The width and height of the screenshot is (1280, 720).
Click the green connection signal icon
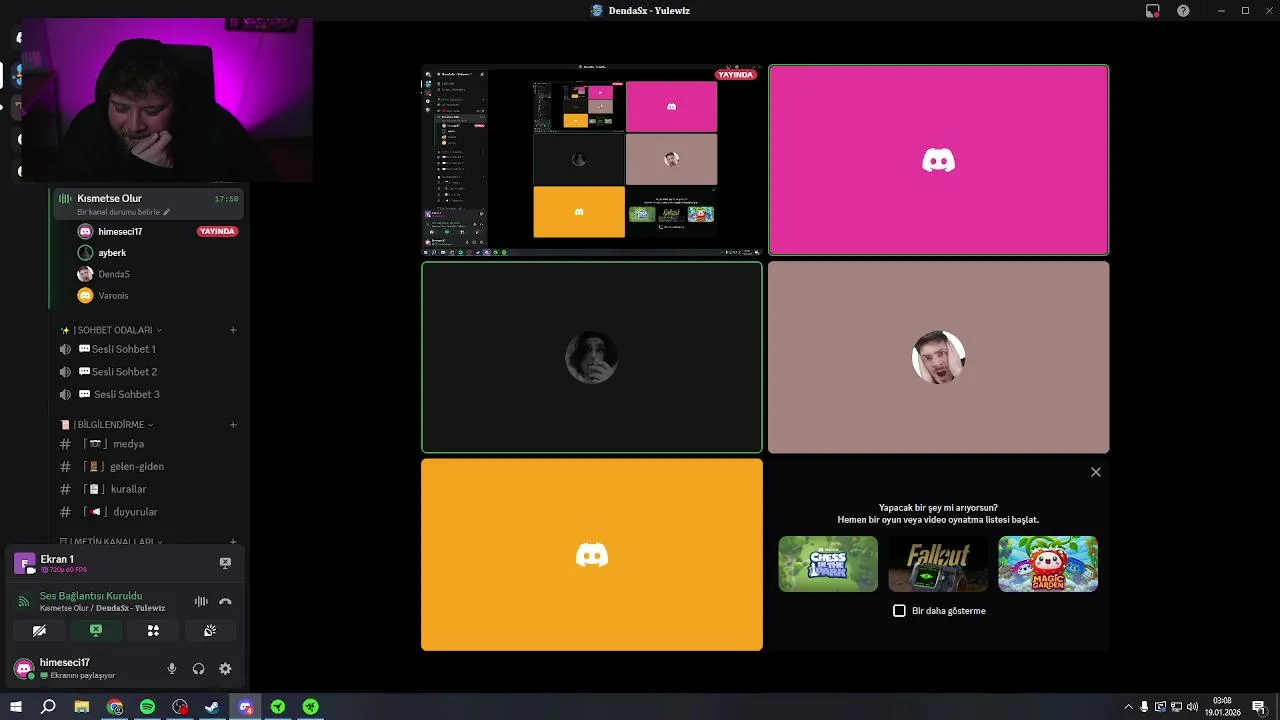point(24,601)
